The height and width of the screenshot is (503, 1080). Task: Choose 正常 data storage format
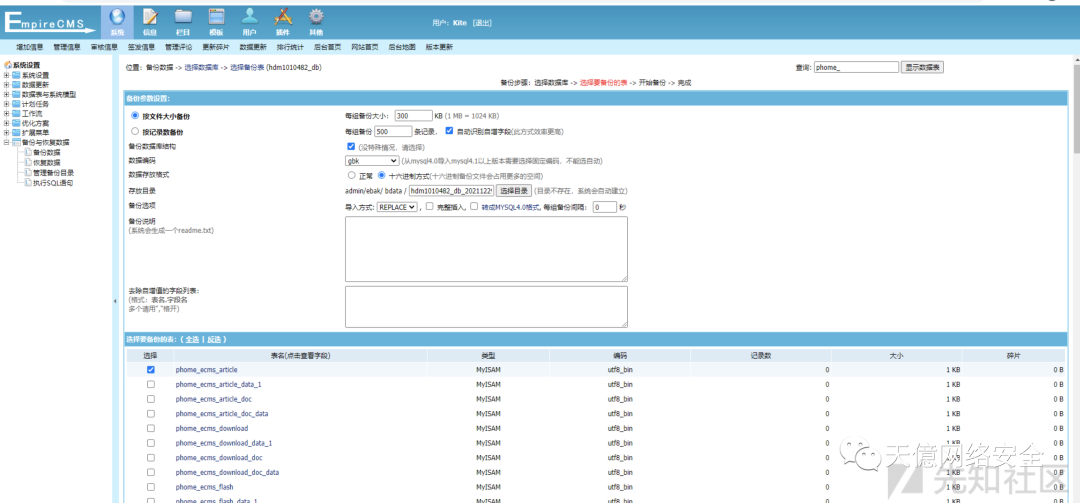coord(351,175)
